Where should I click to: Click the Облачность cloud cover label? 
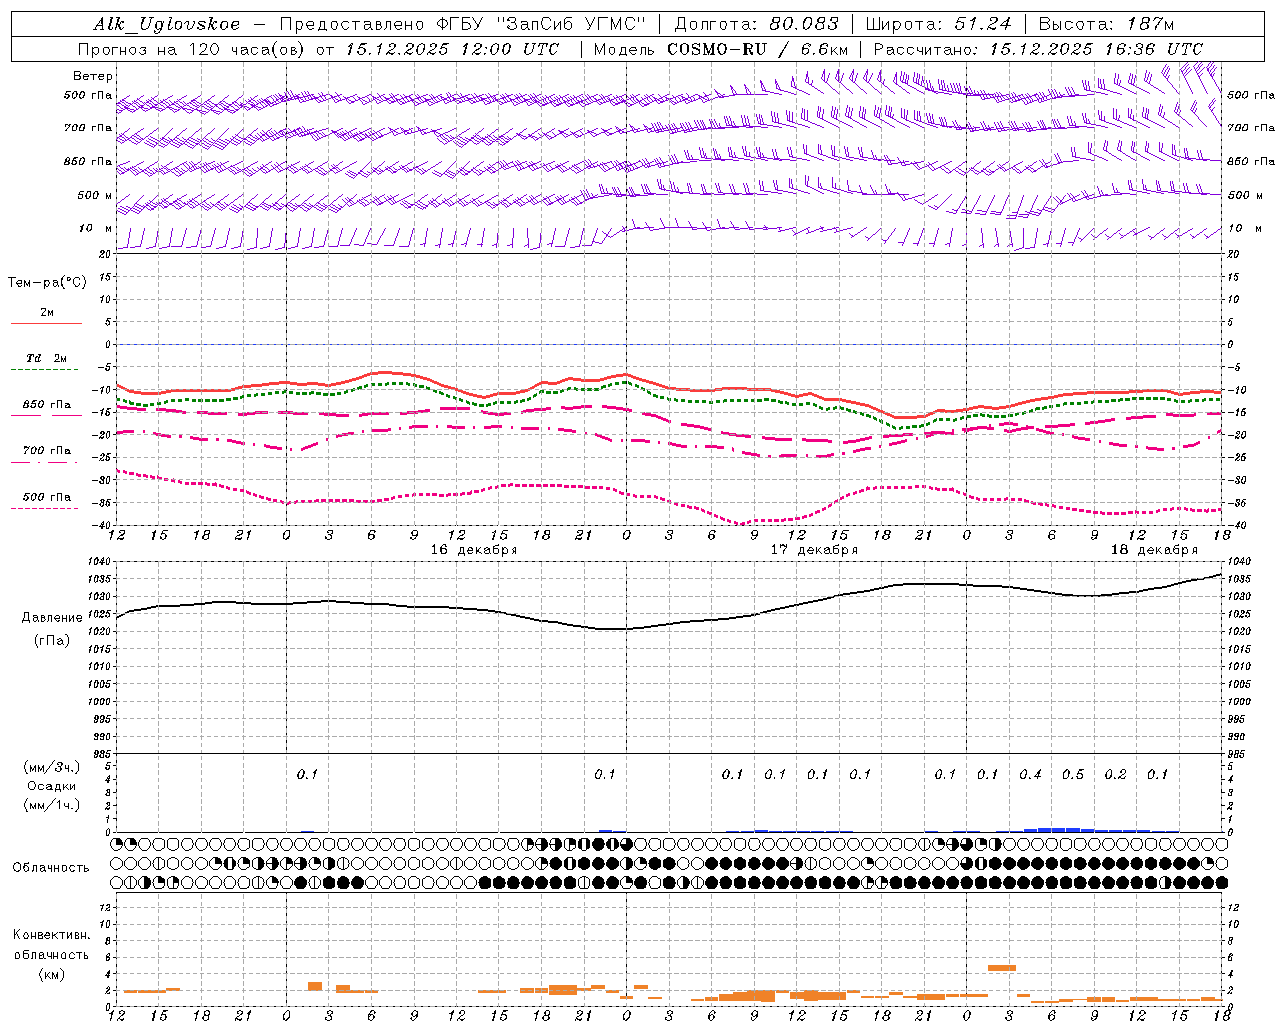point(51,867)
